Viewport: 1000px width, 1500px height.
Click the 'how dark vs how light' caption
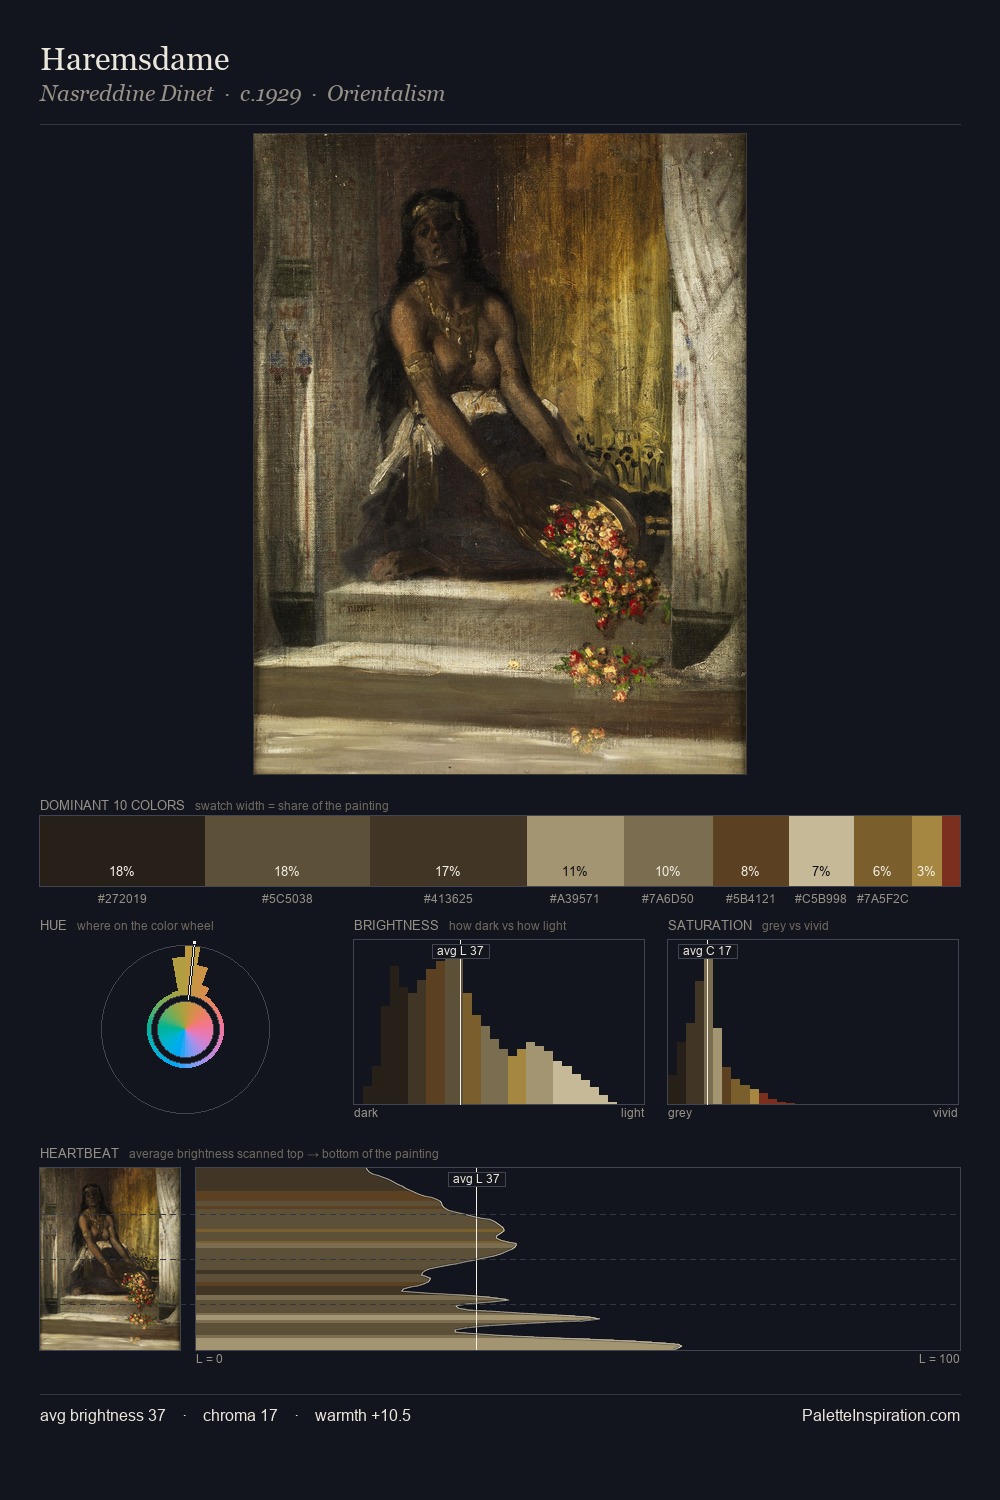508,926
